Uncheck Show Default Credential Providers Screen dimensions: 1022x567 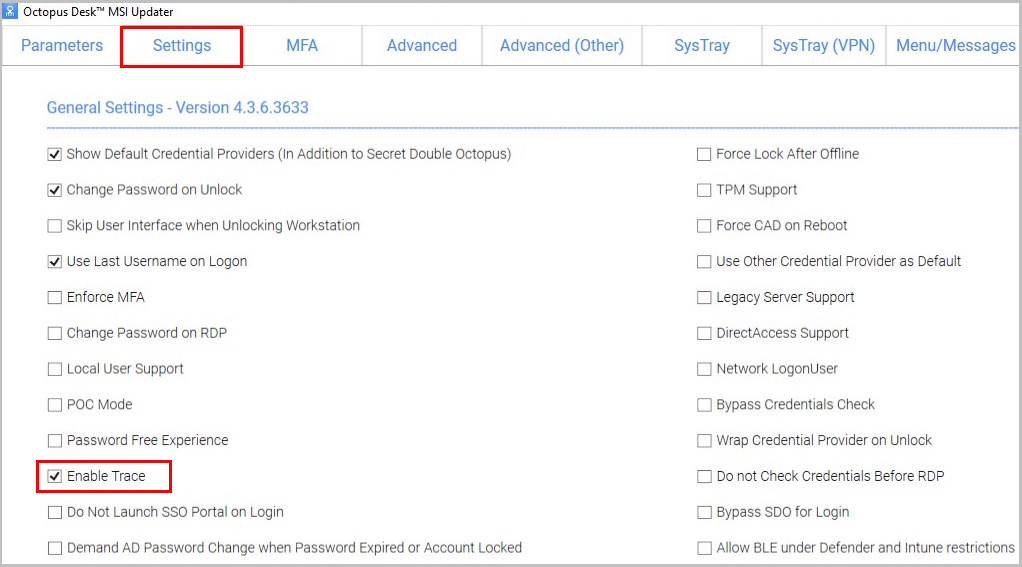click(x=55, y=154)
